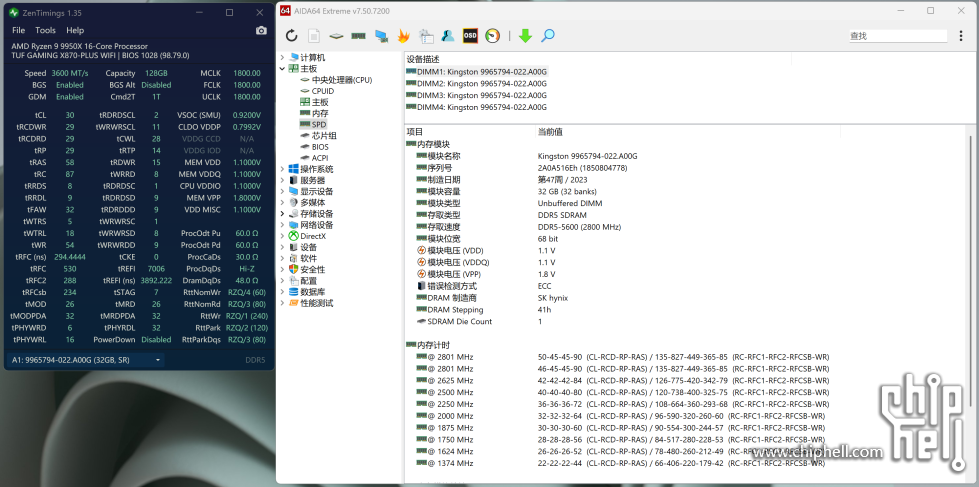
Task: Click the Report page icon in AIDA64
Action: pos(314,36)
